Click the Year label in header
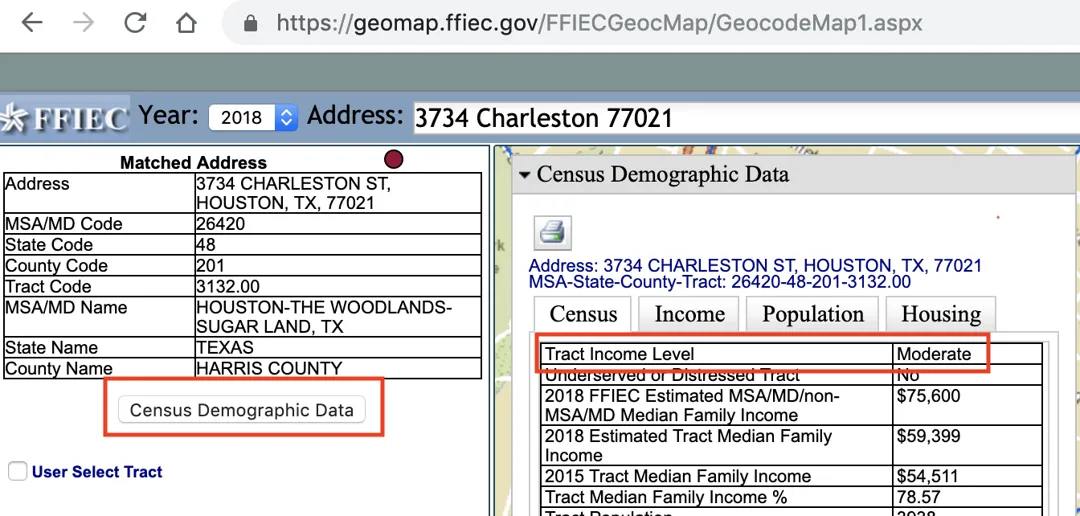 click(169, 115)
